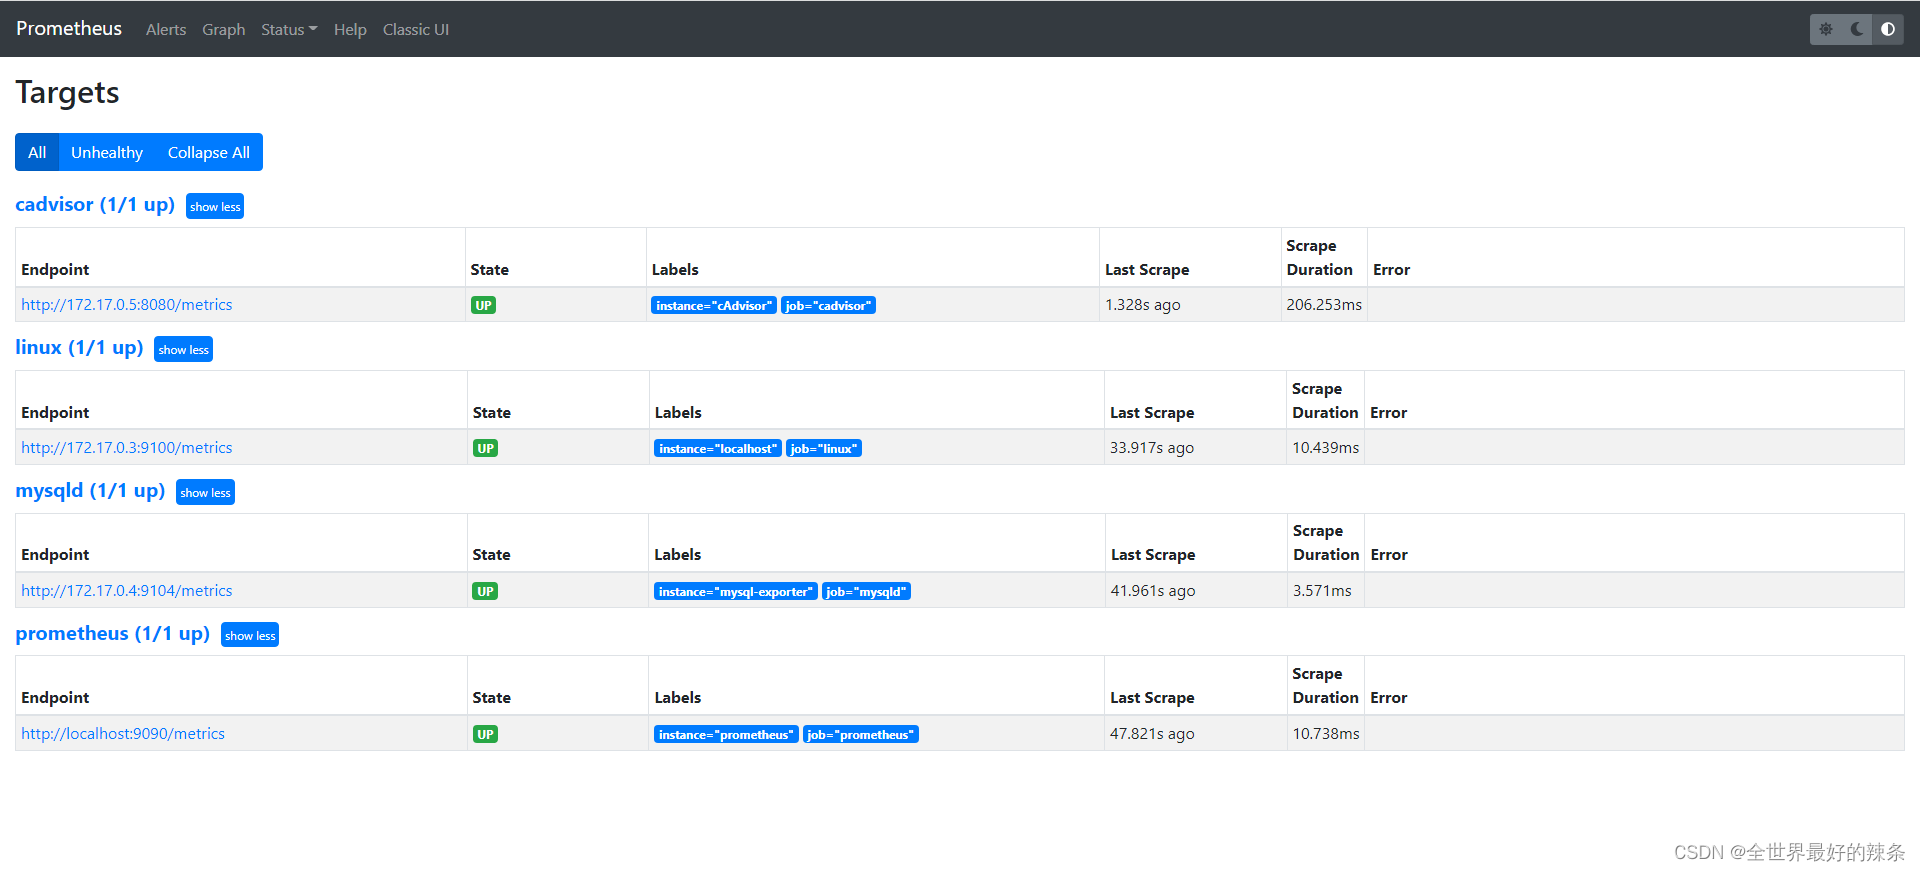The height and width of the screenshot is (871, 1920).
Task: Select the 3.571ms scrape duration
Action: [1322, 591]
